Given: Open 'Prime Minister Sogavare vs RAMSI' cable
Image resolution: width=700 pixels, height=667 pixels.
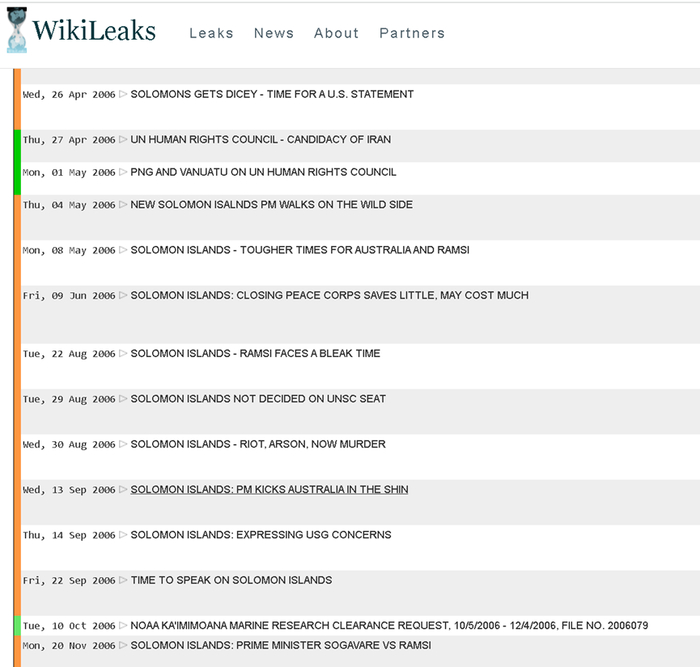Looking at the screenshot, I should 280,646.
